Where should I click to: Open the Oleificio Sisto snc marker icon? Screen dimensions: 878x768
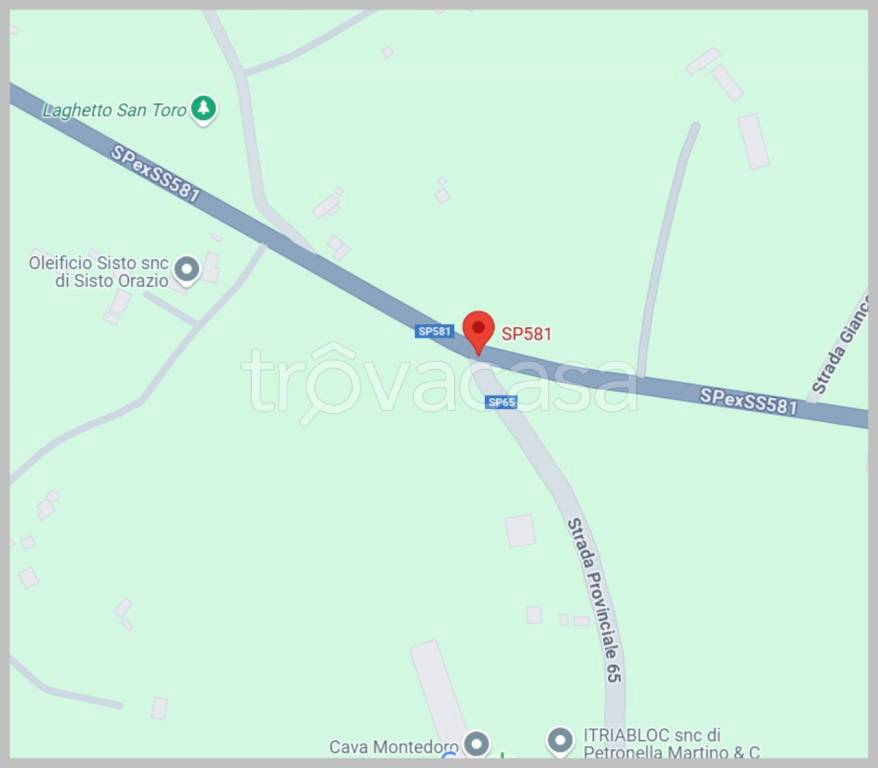pos(187,270)
